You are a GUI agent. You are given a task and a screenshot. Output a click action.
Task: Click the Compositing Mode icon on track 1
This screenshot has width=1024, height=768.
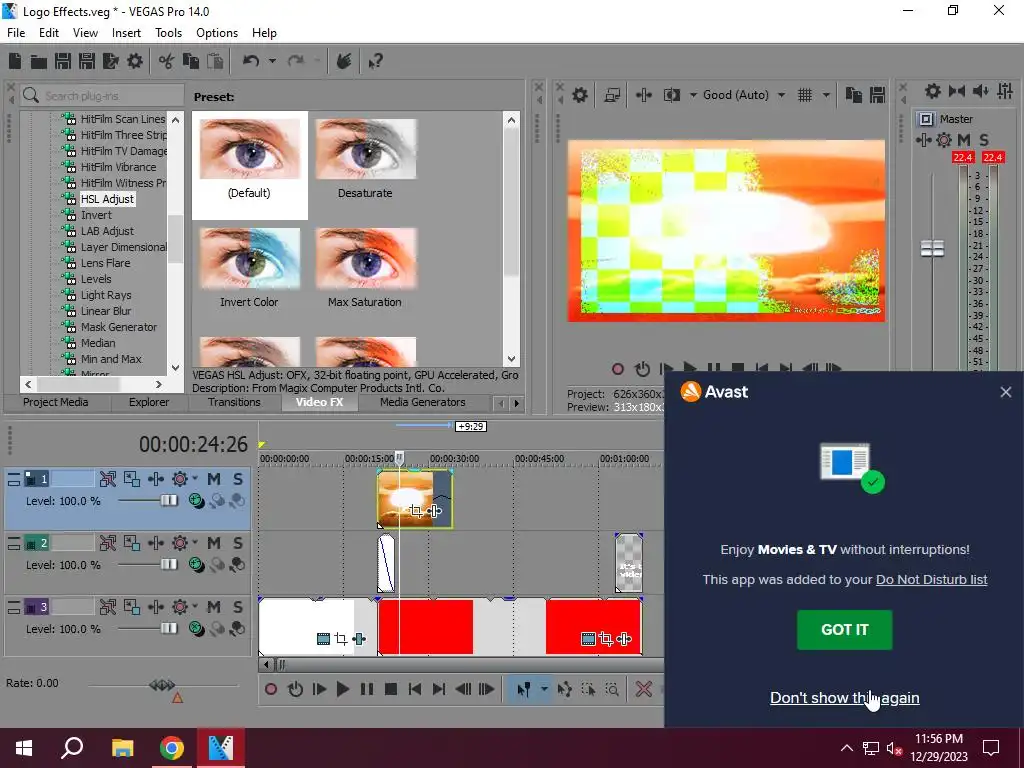195,501
